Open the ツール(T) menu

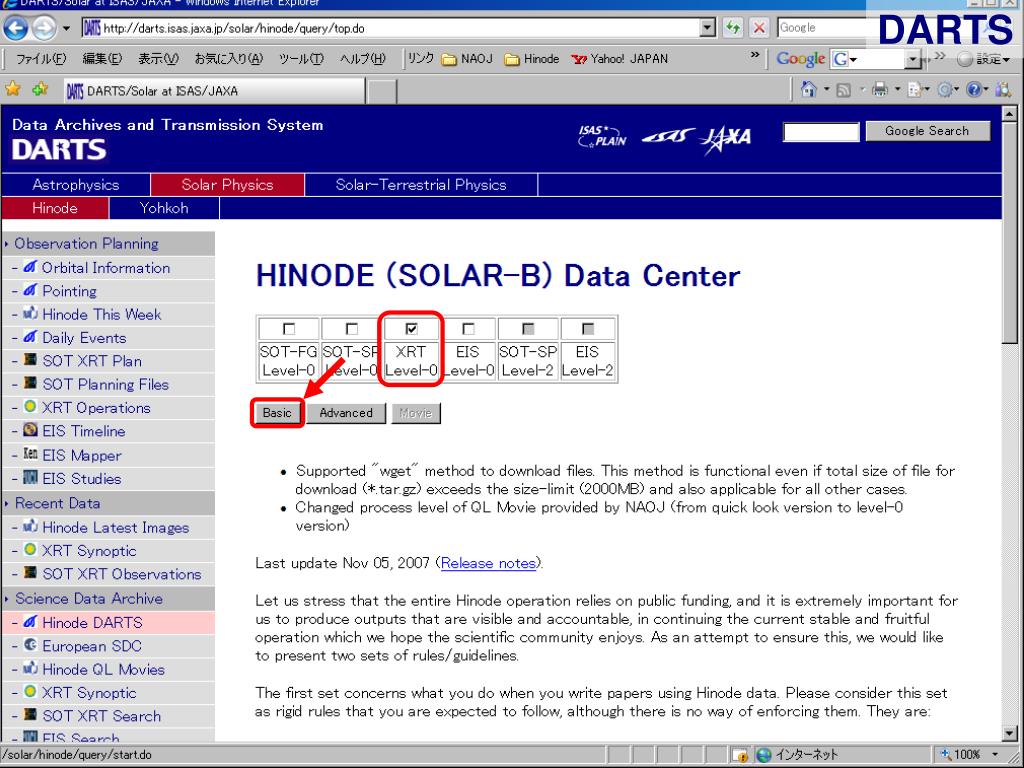click(x=301, y=59)
